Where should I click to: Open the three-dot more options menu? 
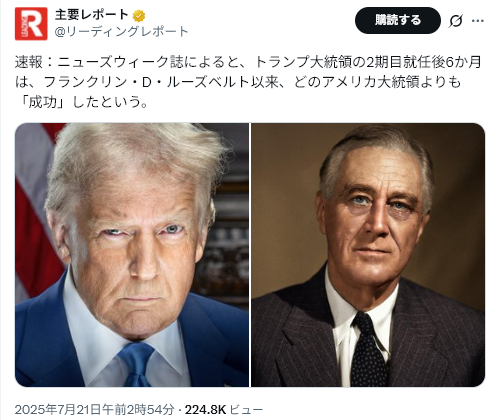point(478,21)
